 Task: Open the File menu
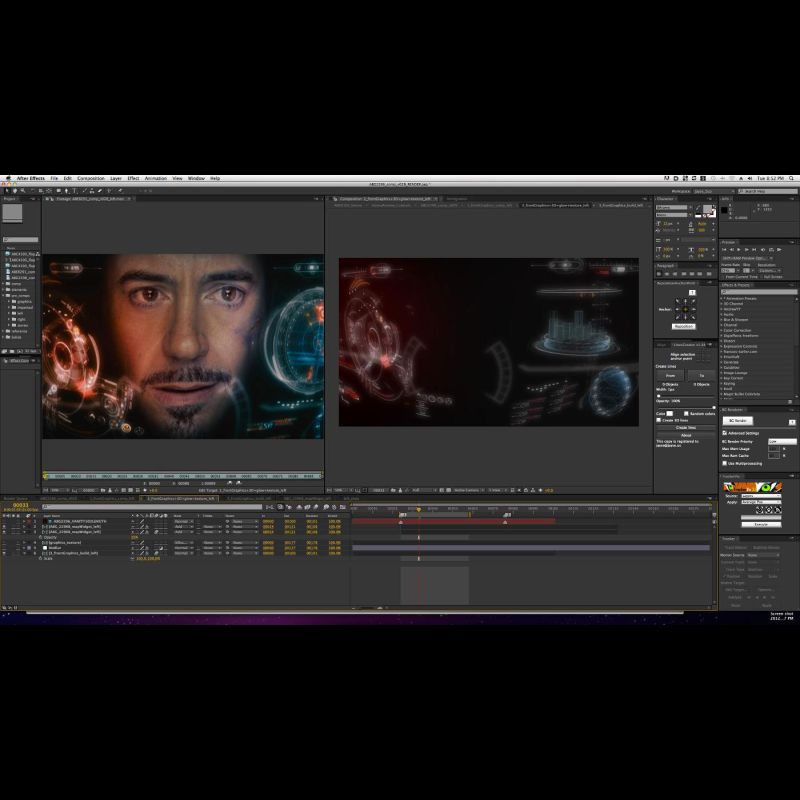pos(54,179)
